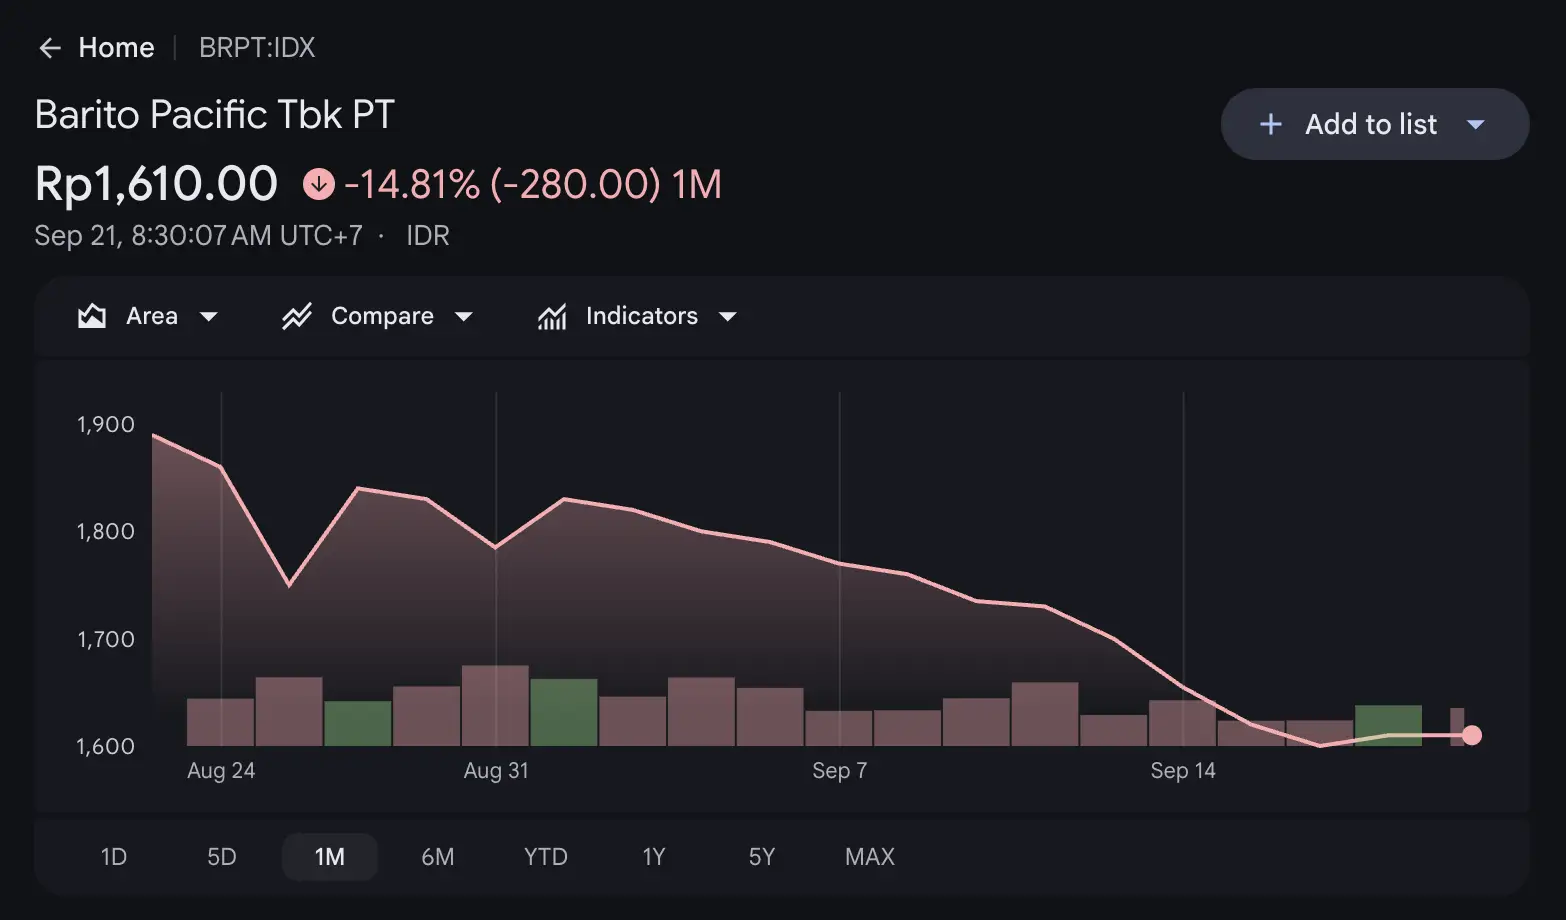Image resolution: width=1566 pixels, height=920 pixels.
Task: Switch to the 6M time range
Action: click(438, 857)
